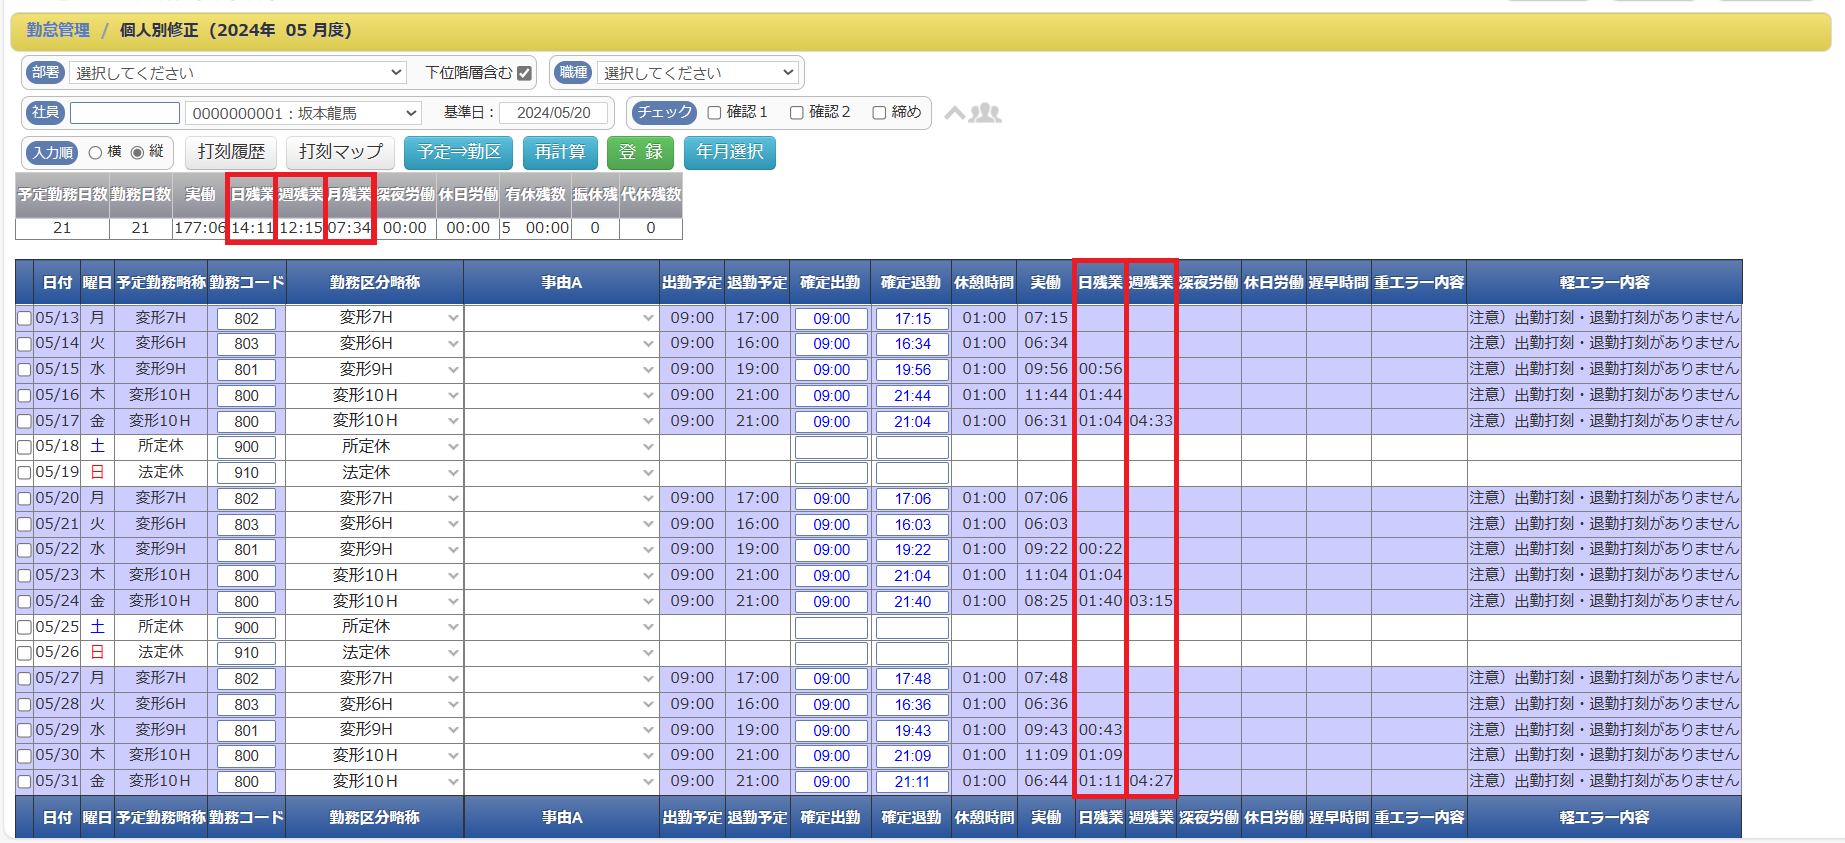
Task: Click the 再計算 button
Action: (x=560, y=152)
